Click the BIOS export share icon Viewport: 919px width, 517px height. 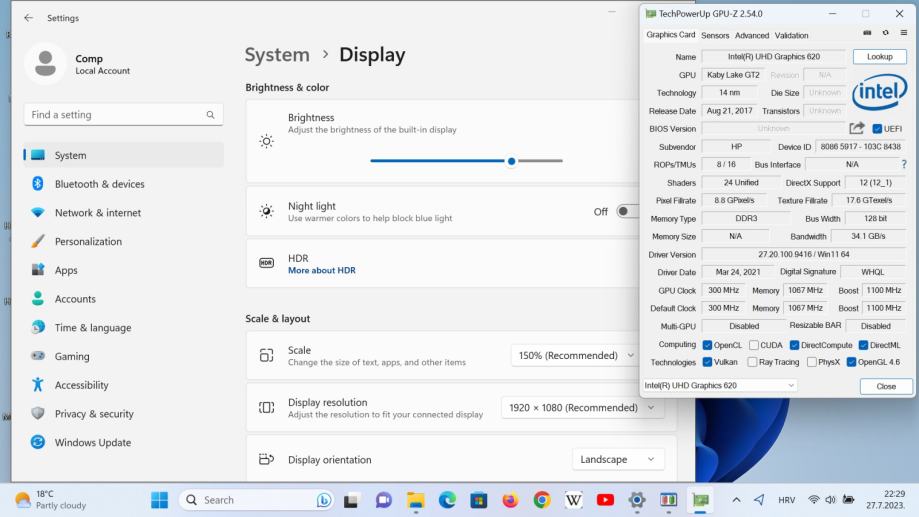coord(856,128)
